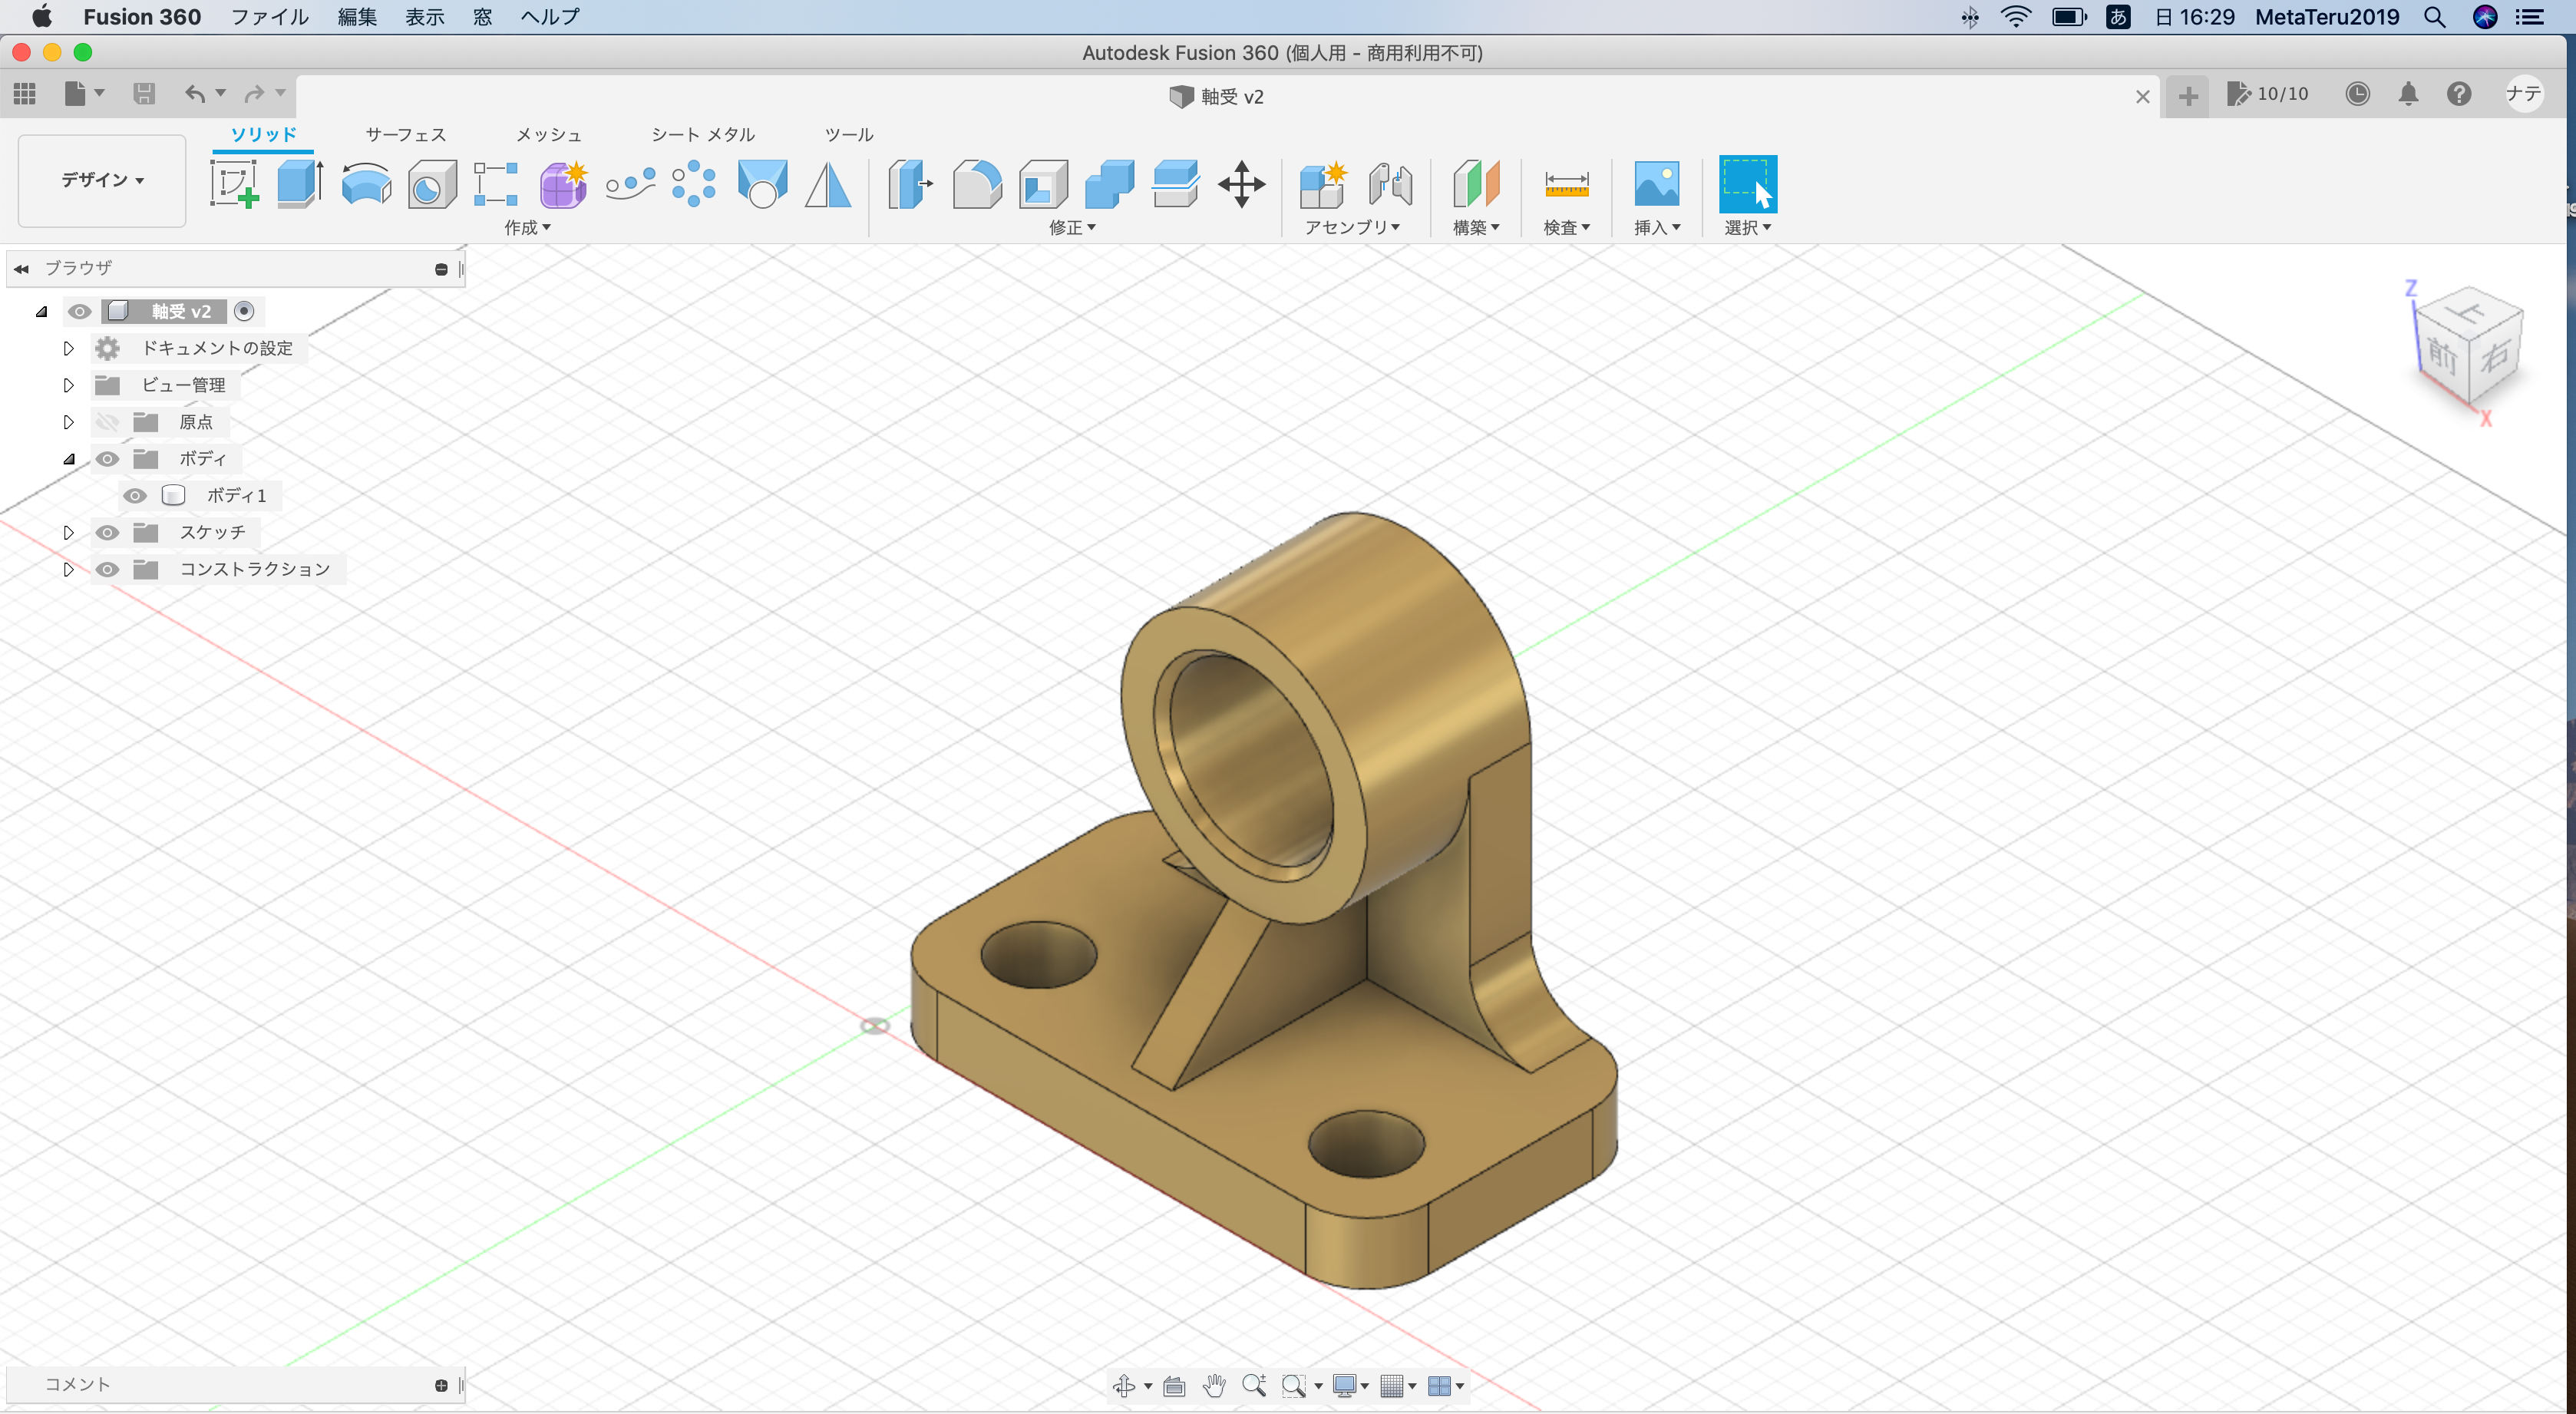
Task: Open the 修正 panel menu
Action: click(1072, 227)
